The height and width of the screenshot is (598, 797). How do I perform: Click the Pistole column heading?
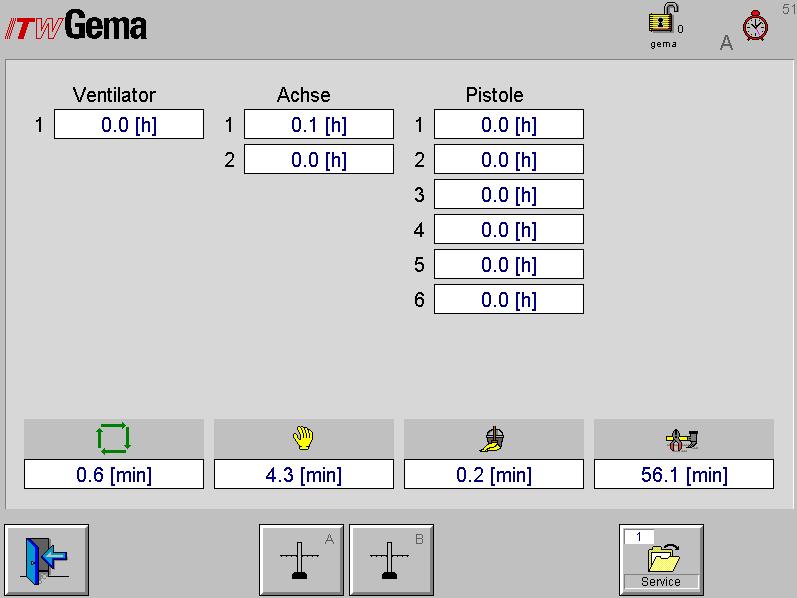(x=494, y=95)
